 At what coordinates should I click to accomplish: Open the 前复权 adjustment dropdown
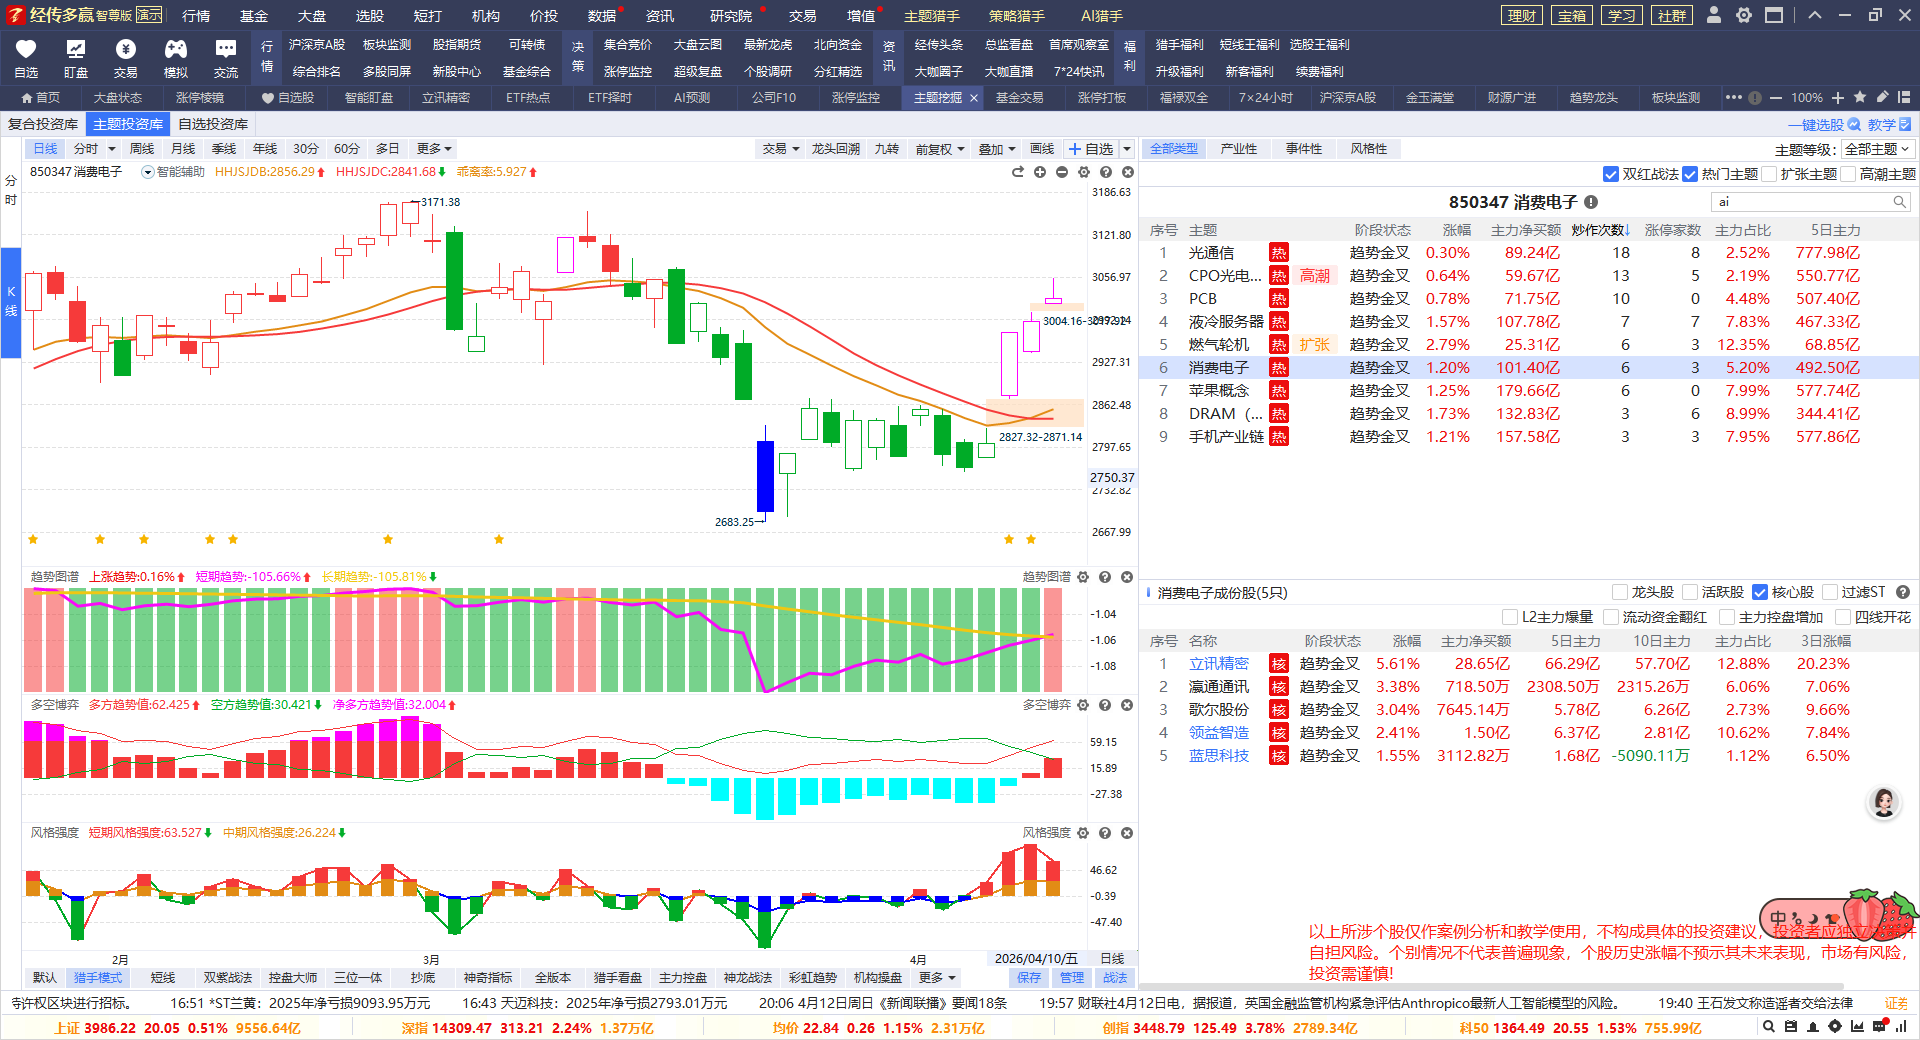(x=939, y=149)
